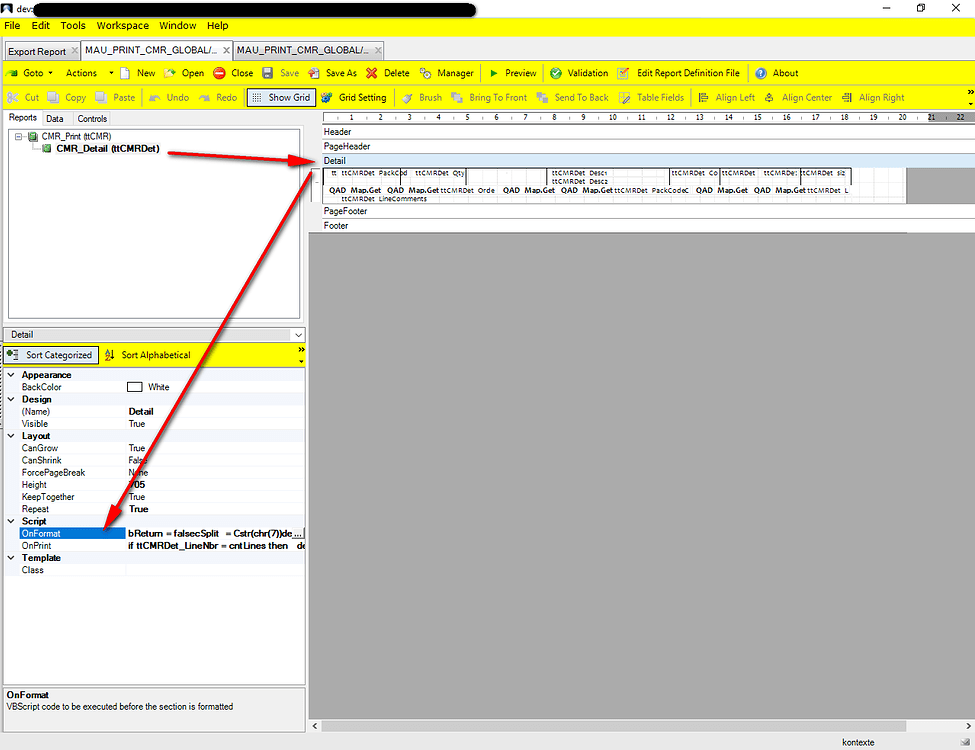The image size is (975, 750).
Task: Click the red Close icon
Action: (219, 73)
